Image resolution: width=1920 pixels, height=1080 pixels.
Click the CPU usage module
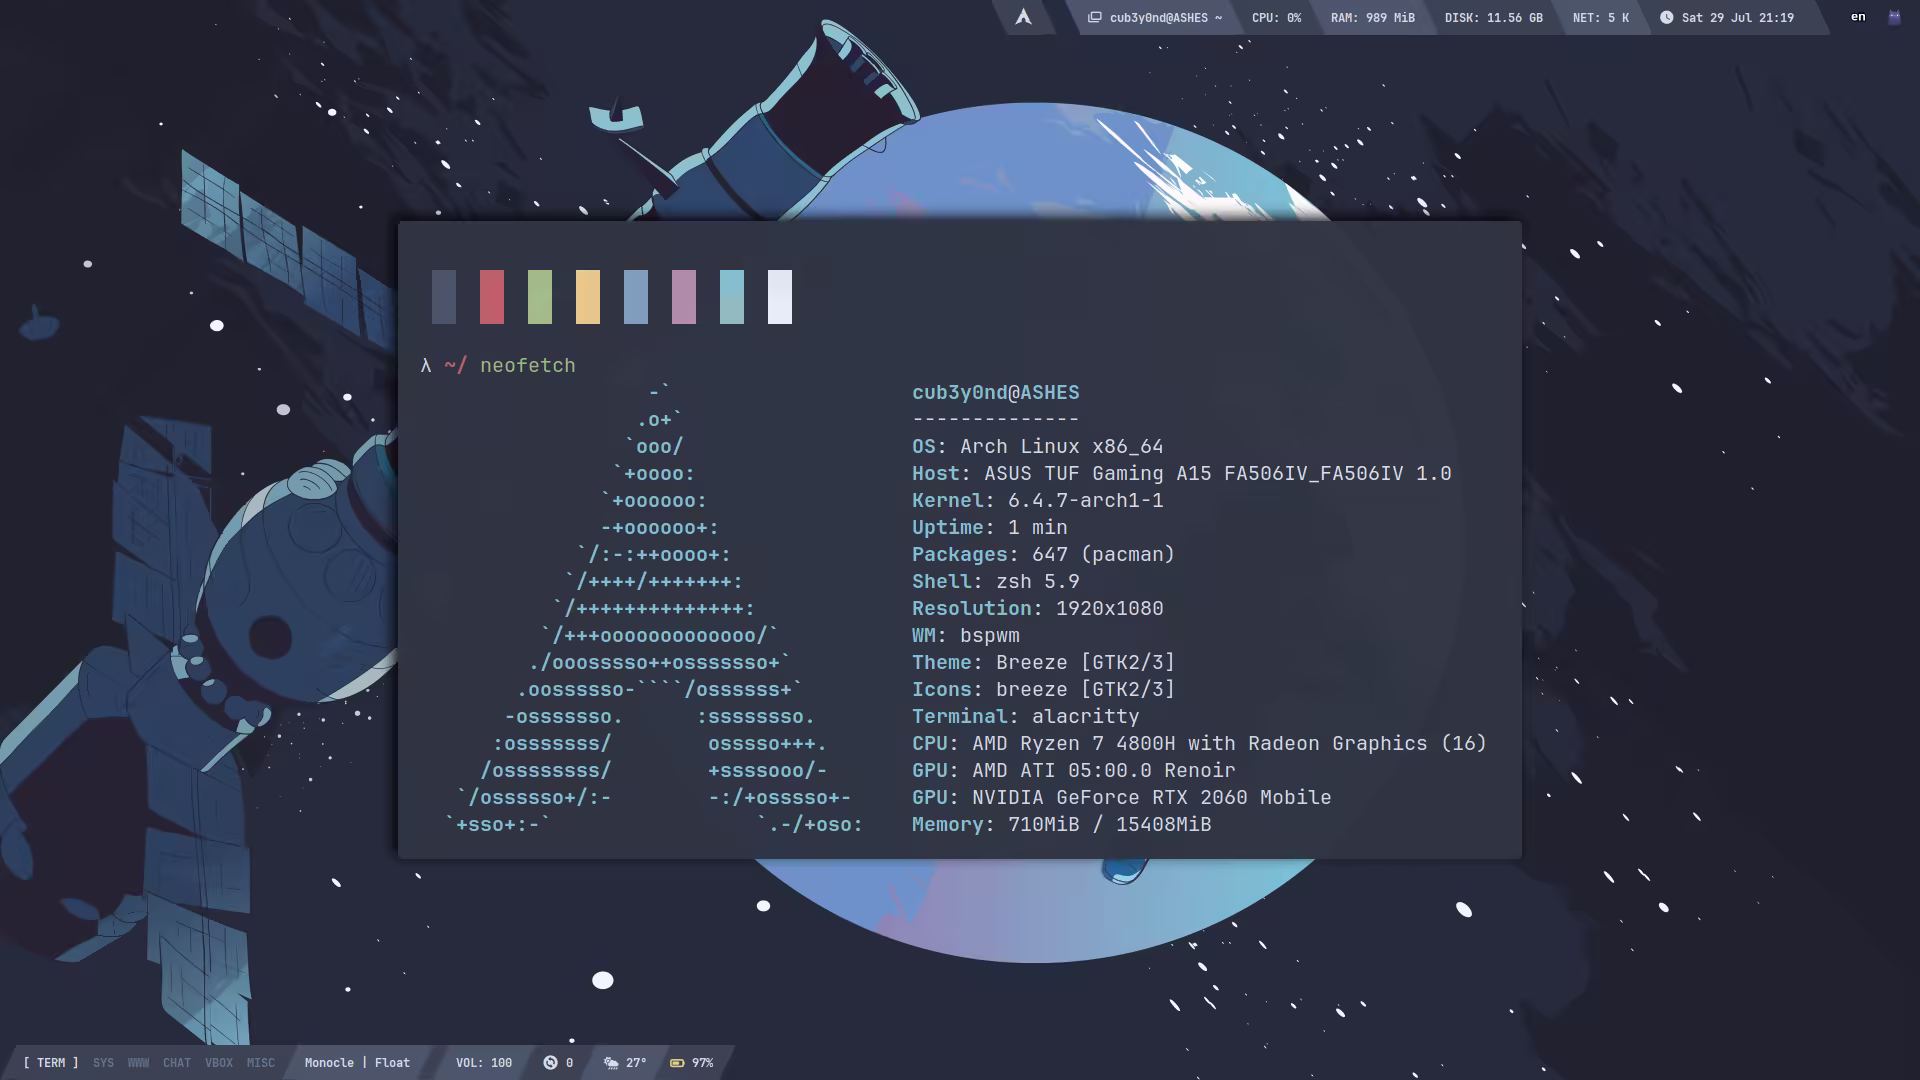1276,17
